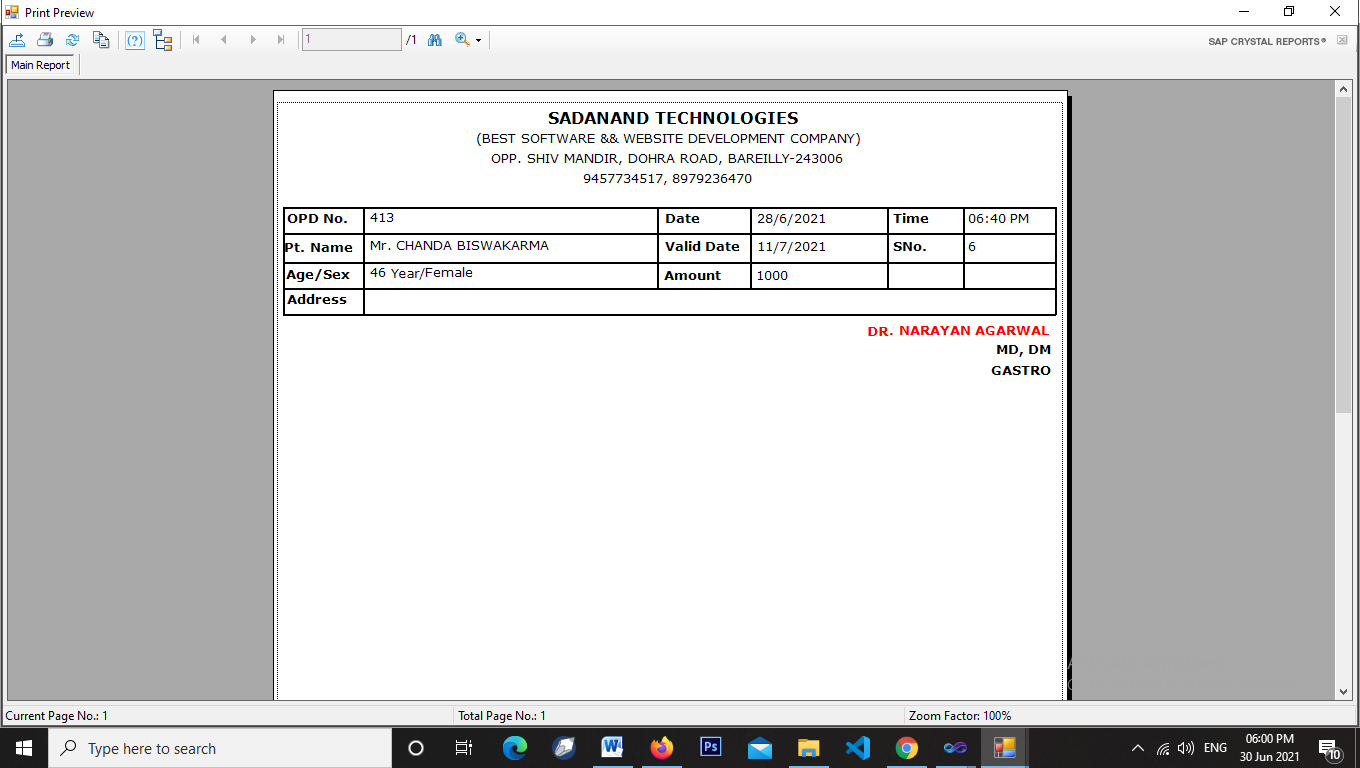Open the Zoom dropdown arrow
This screenshot has width=1360, height=768.
[478, 41]
